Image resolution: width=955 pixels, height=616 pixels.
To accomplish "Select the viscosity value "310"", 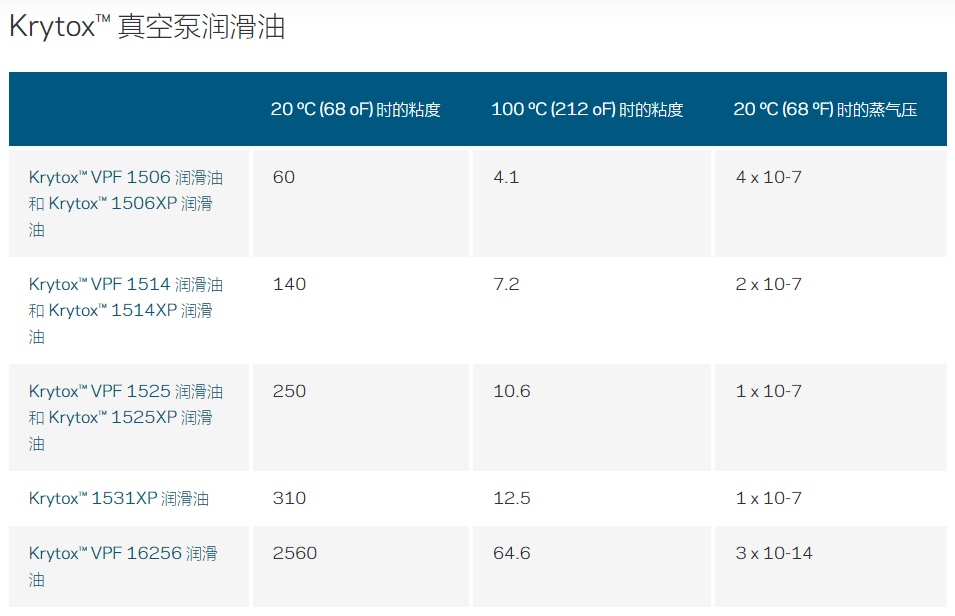I will pyautogui.click(x=289, y=498).
